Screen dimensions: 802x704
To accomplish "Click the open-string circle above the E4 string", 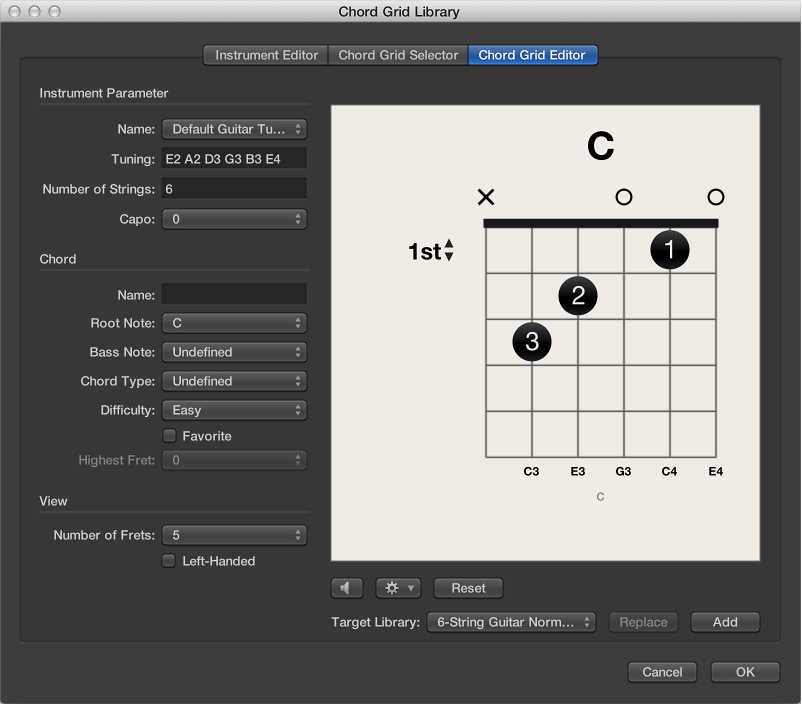I will [715, 197].
